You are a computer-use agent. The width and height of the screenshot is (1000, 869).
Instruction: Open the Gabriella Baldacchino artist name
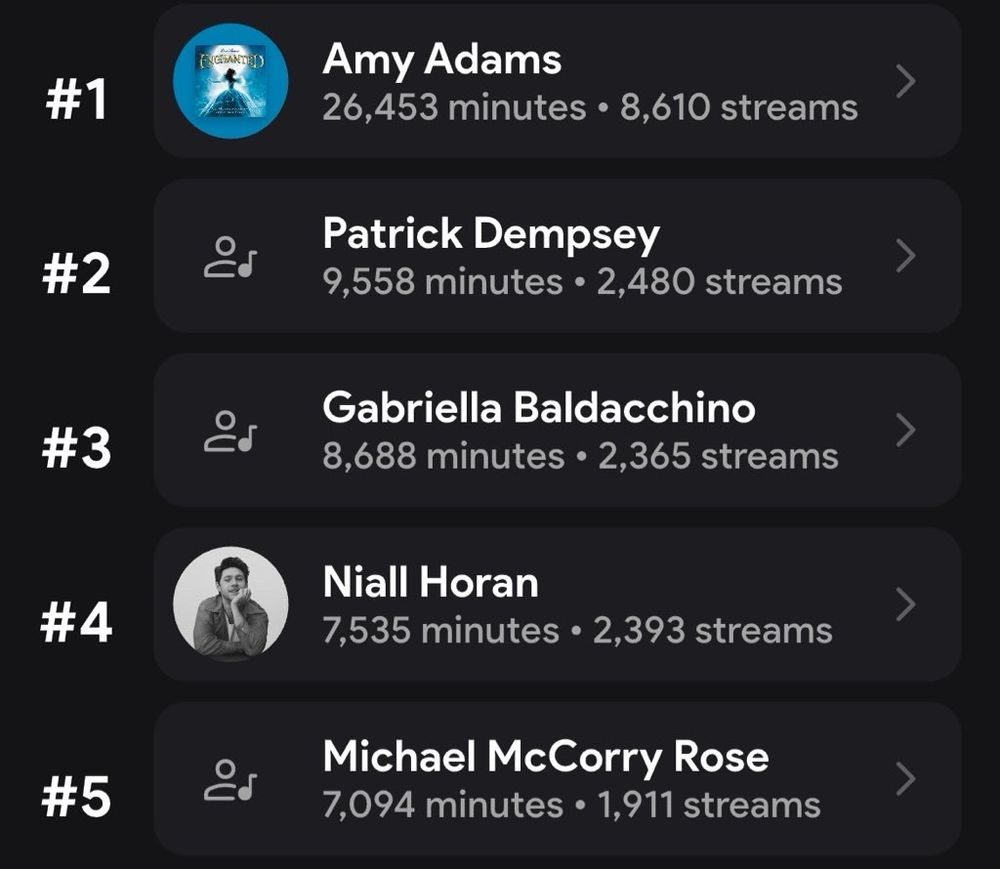[539, 407]
